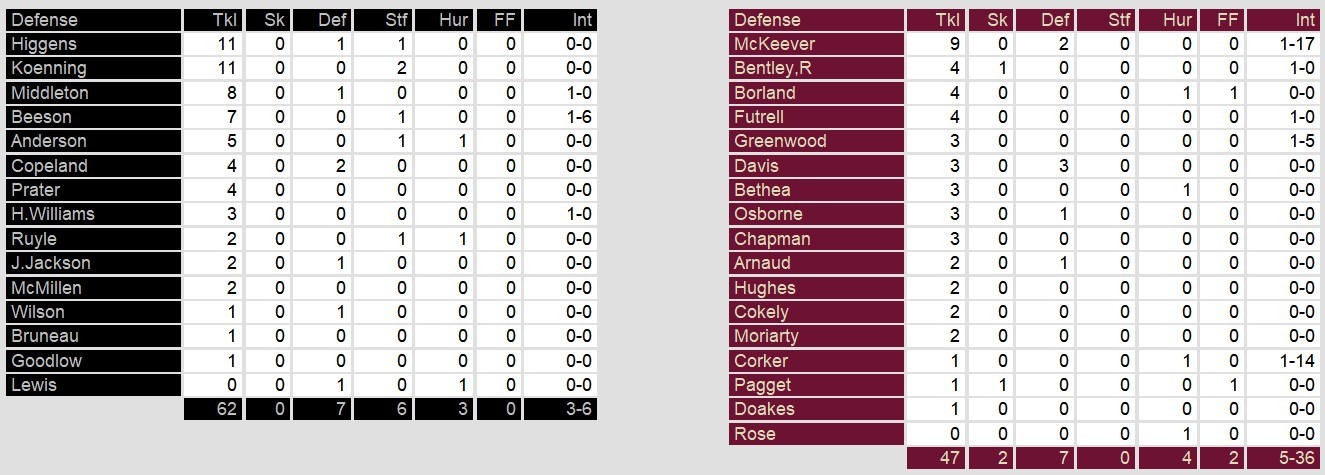1325x475 pixels.
Task: Click the Rose player name
Action: tap(754, 434)
